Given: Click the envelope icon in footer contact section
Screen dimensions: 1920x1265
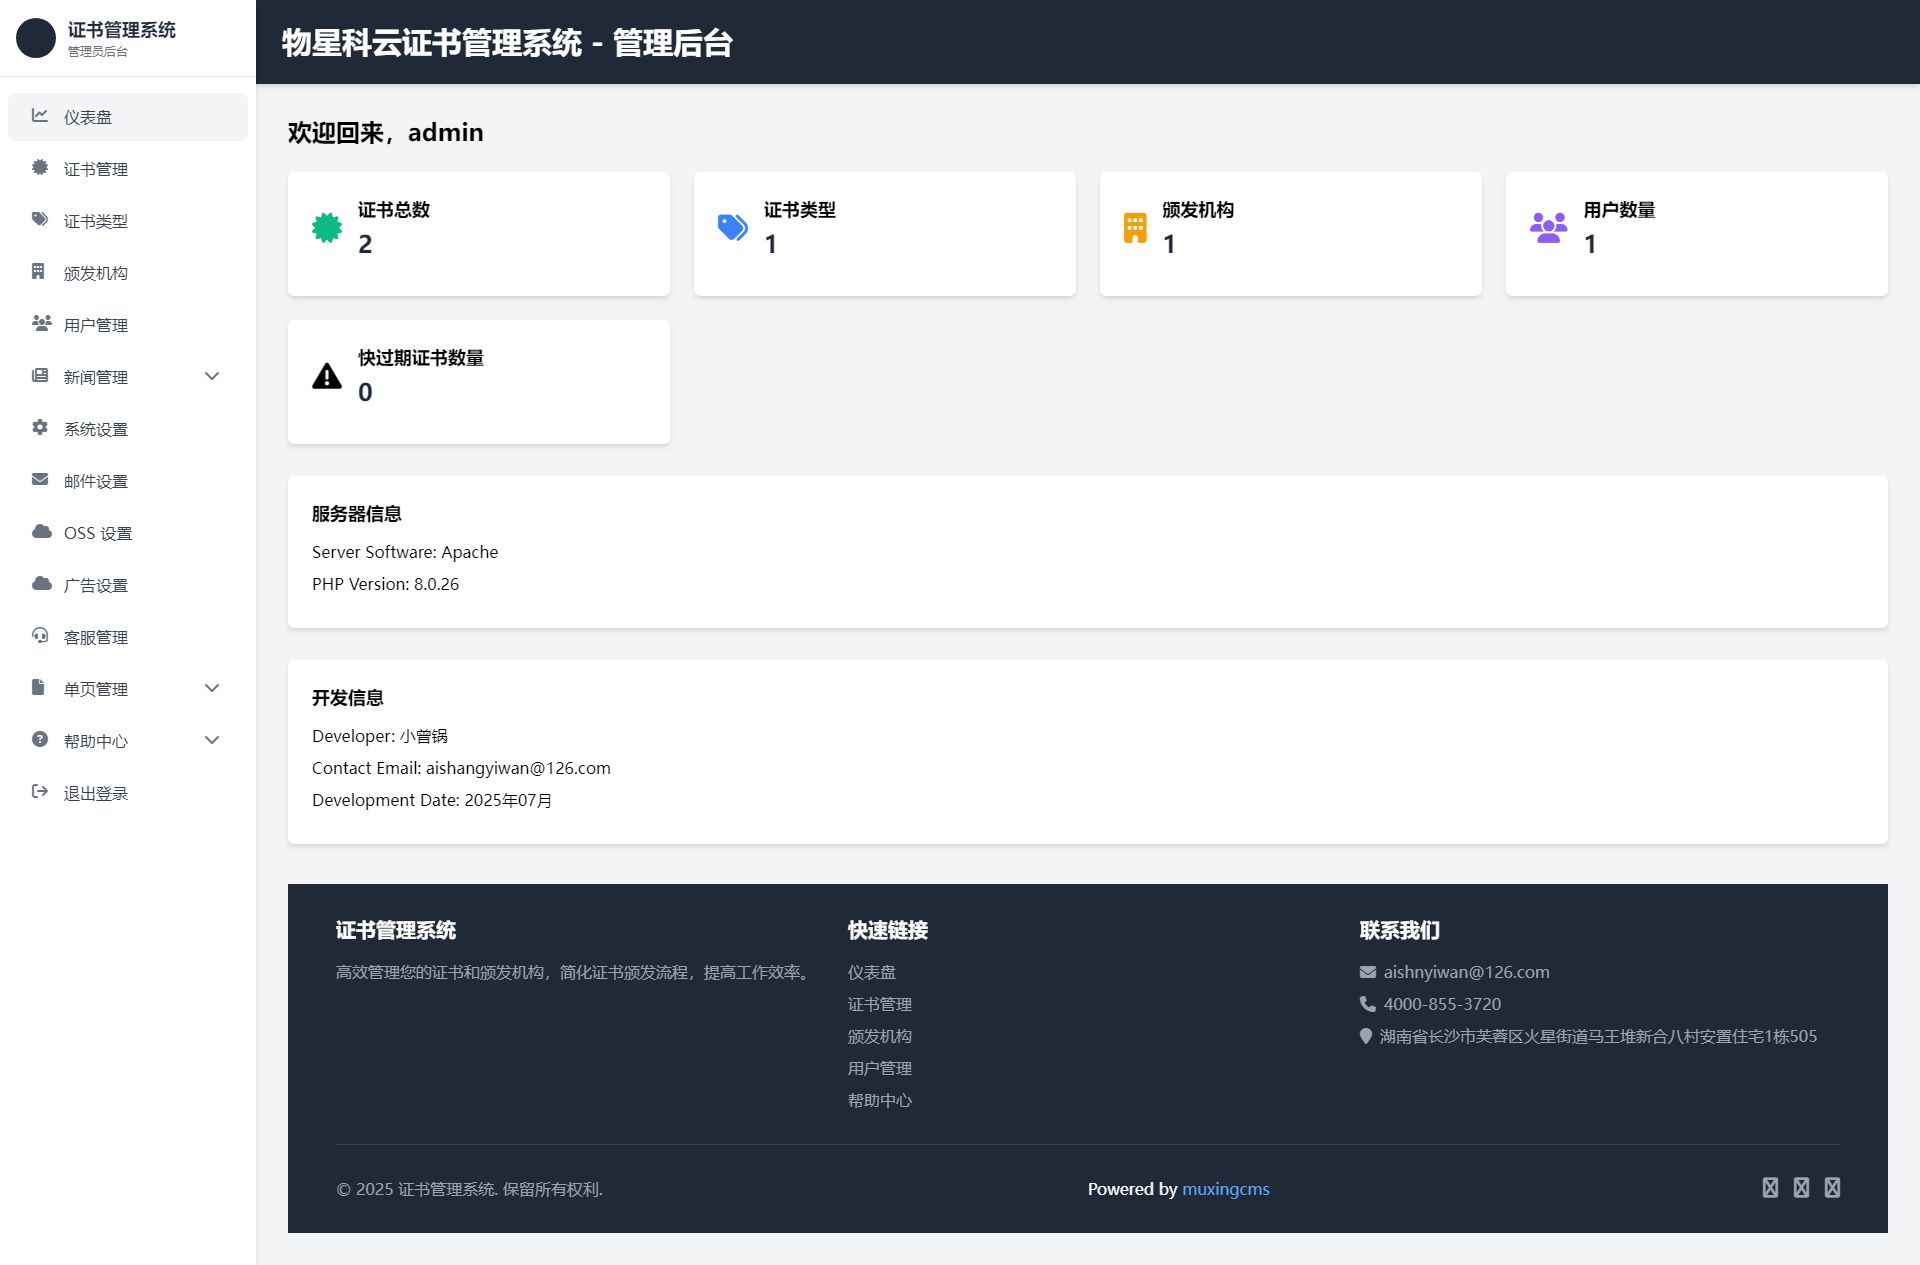Looking at the screenshot, I should (x=1368, y=972).
